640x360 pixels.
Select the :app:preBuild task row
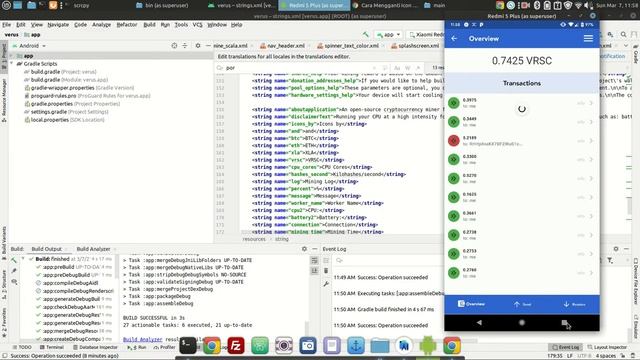(x=74, y=267)
